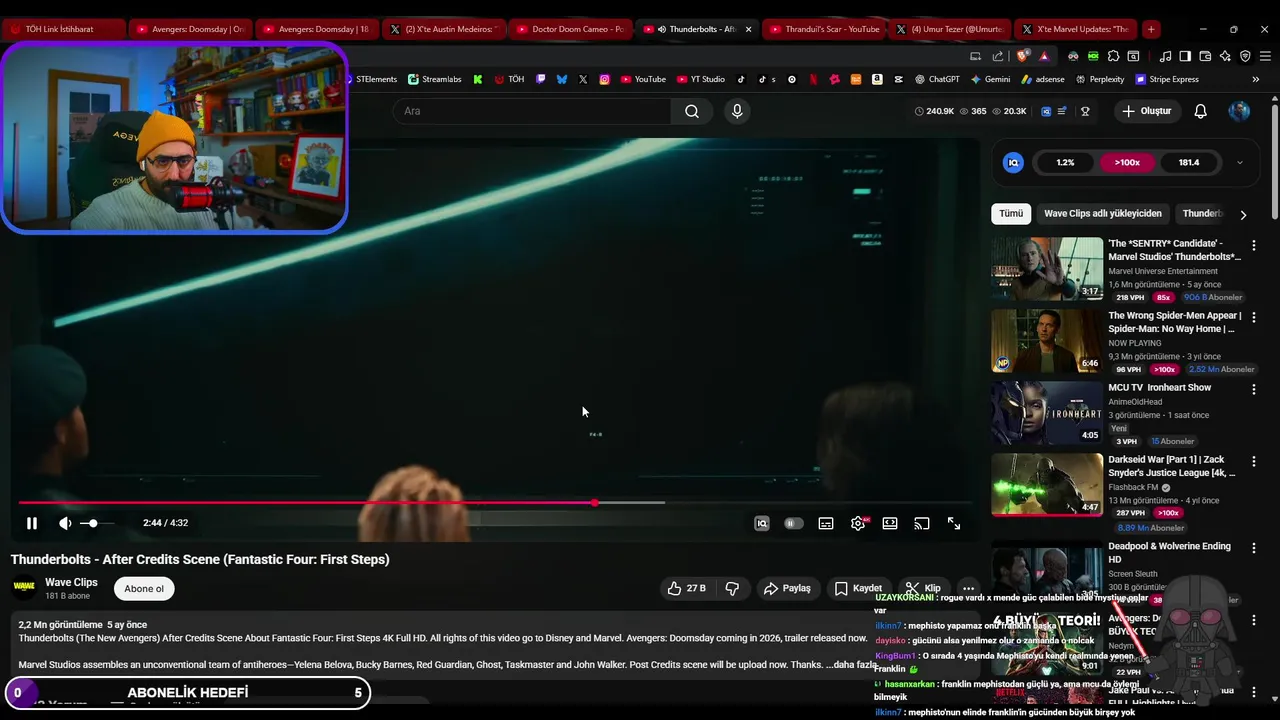Toggle subtitles with the captions button
The height and width of the screenshot is (720, 1280).
tap(826, 523)
